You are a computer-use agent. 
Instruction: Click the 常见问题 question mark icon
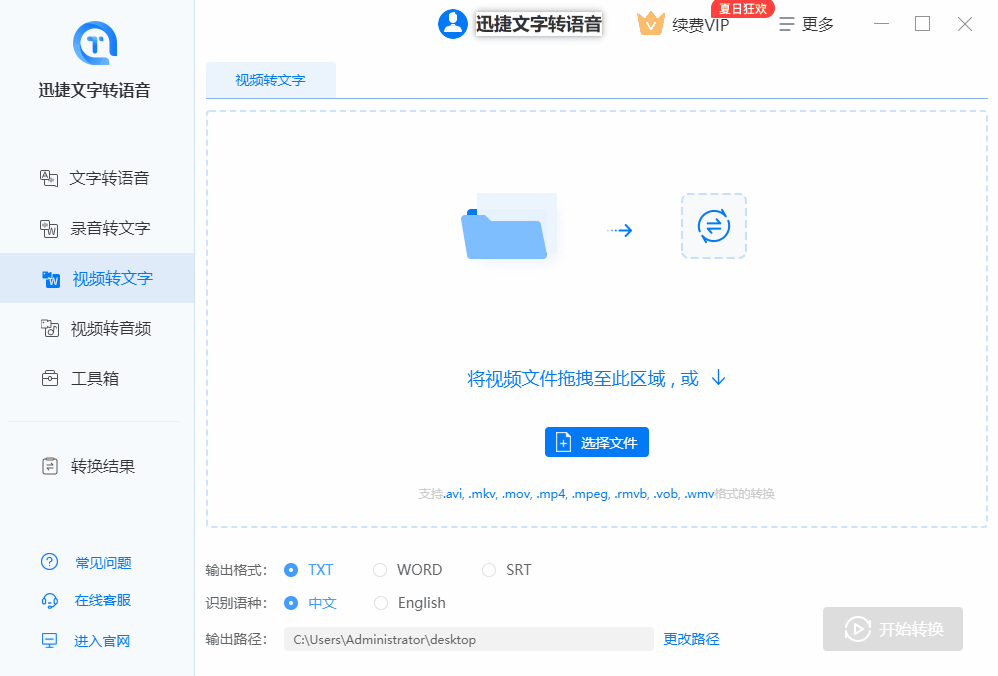point(50,562)
